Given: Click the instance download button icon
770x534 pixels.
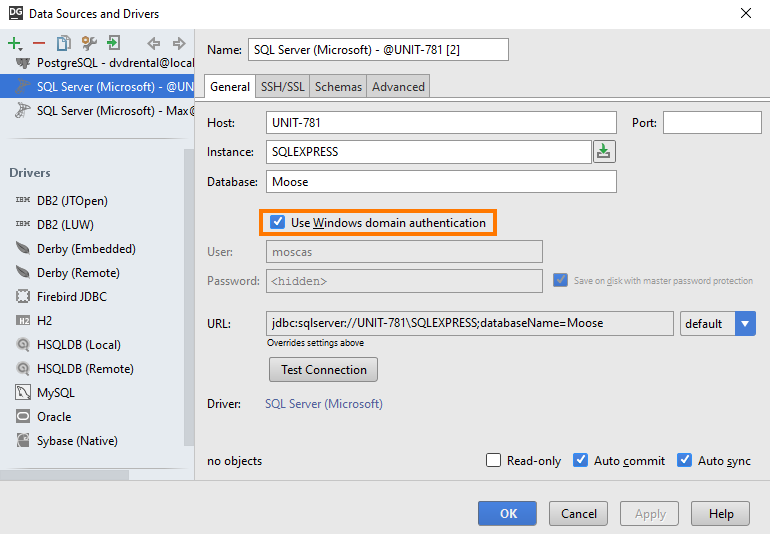Looking at the screenshot, I should (x=604, y=152).
